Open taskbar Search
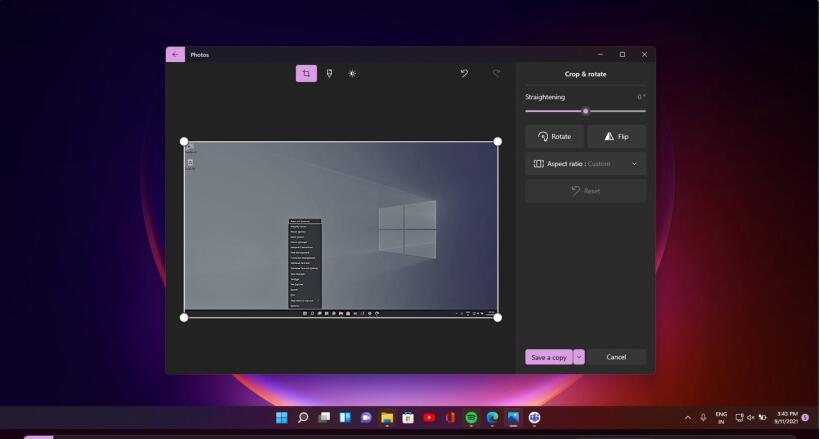 coord(303,418)
